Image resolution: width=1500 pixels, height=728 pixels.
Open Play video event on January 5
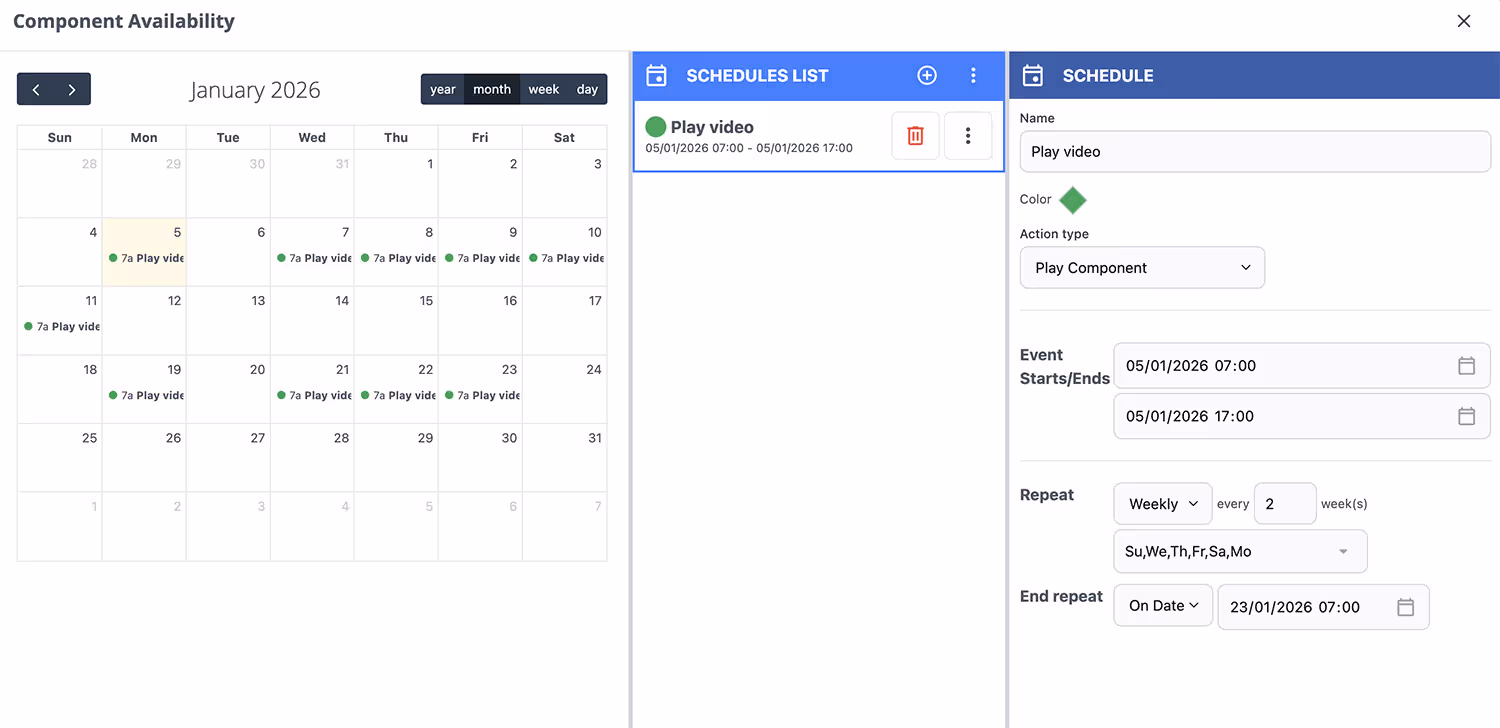pyautogui.click(x=146, y=258)
